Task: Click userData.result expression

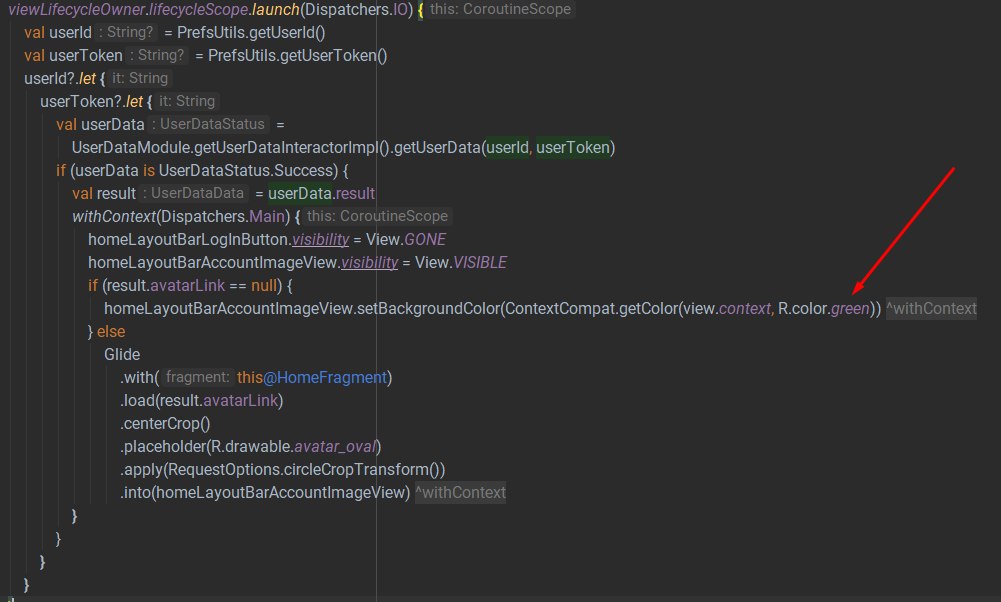Action: point(321,193)
